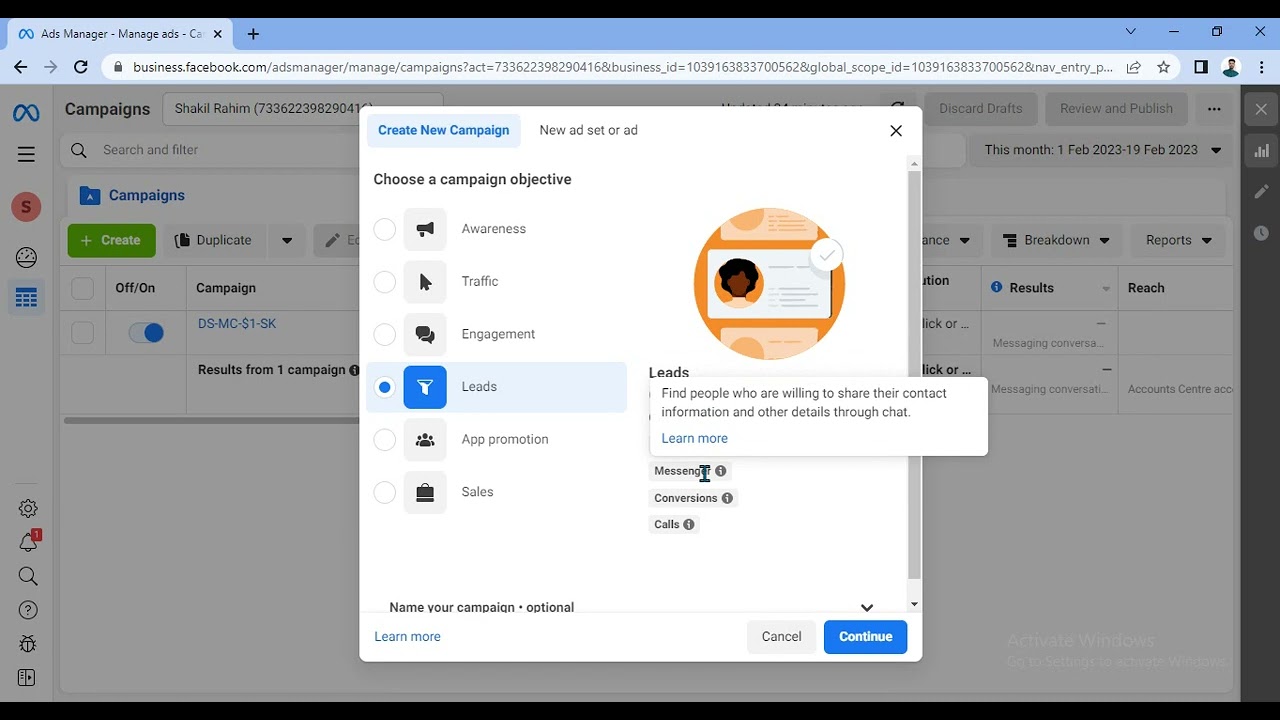The image size is (1280, 720).
Task: Open the Results column menu arrow
Action: 1106,289
